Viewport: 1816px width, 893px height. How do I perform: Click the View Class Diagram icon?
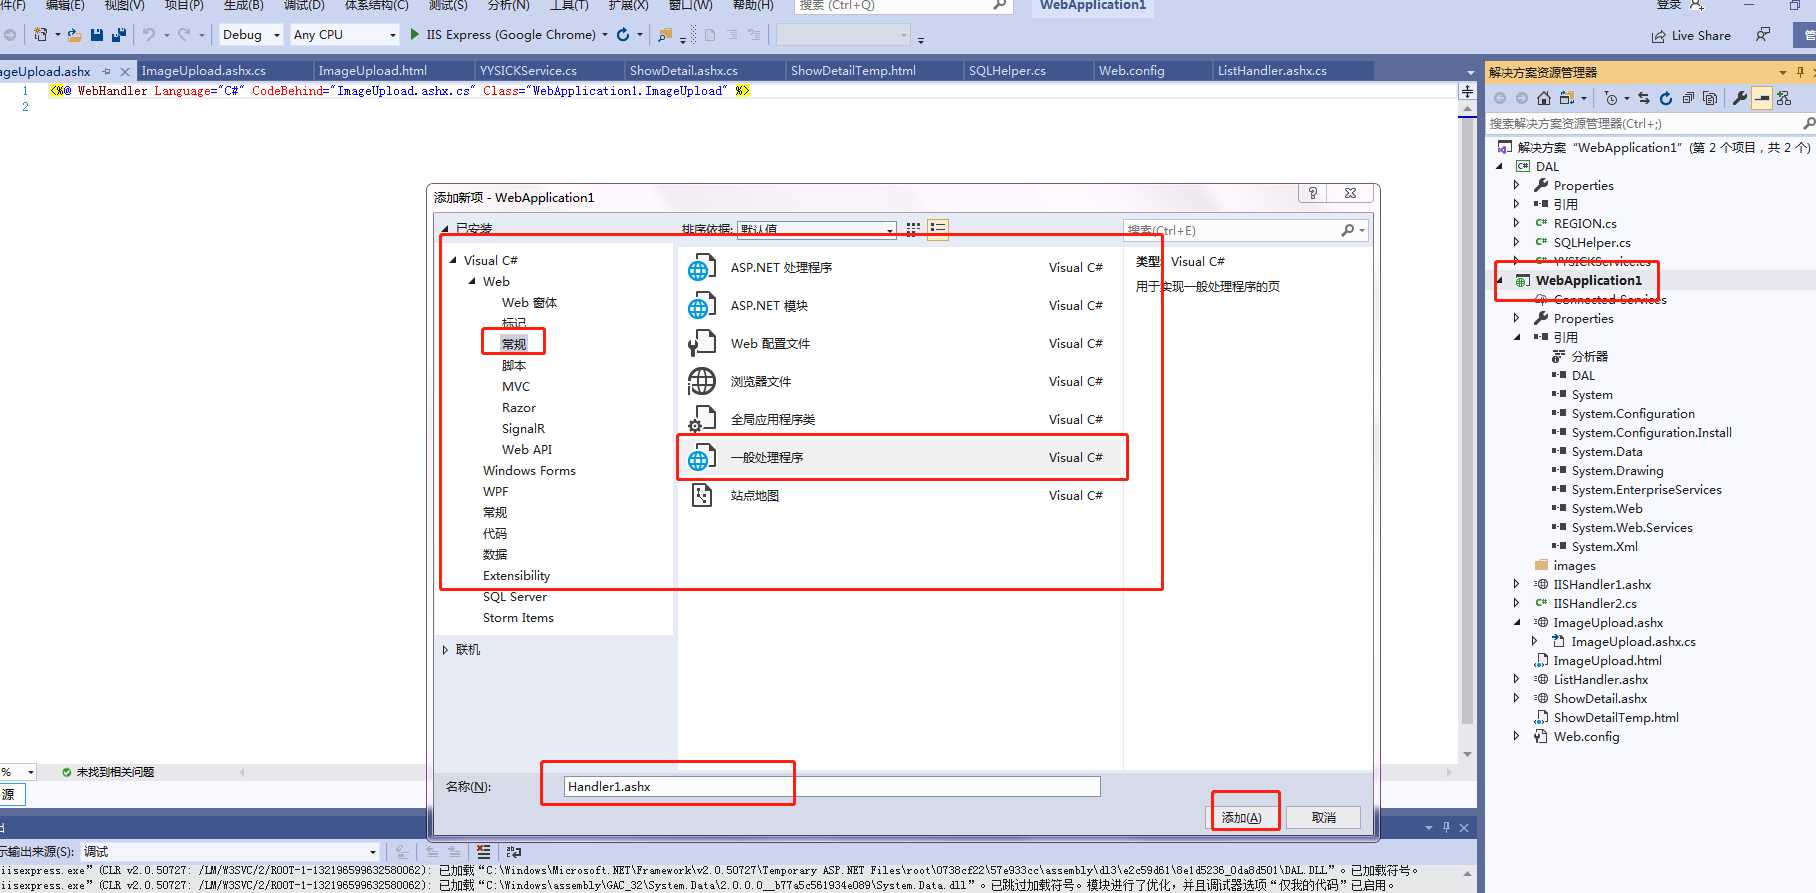1784,98
